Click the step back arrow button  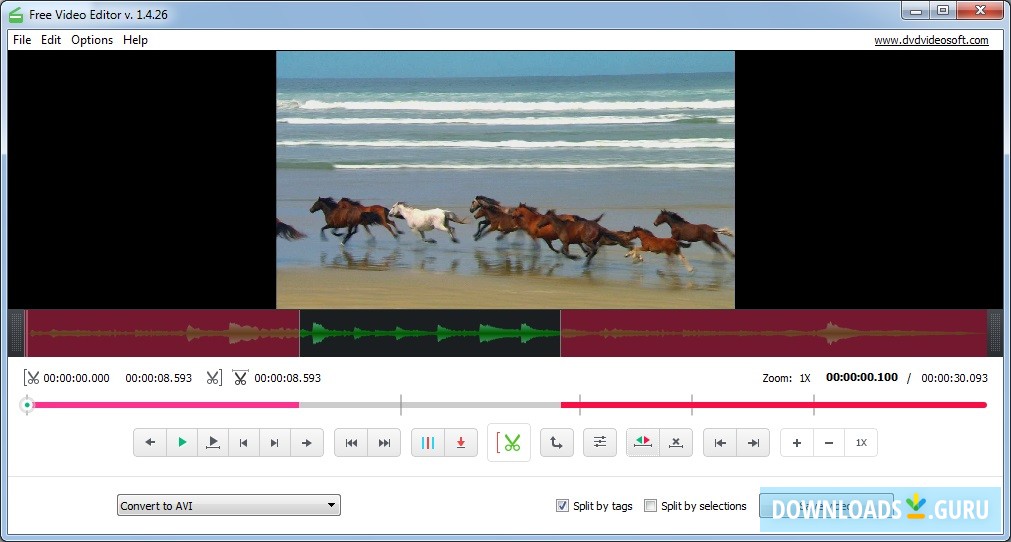150,443
